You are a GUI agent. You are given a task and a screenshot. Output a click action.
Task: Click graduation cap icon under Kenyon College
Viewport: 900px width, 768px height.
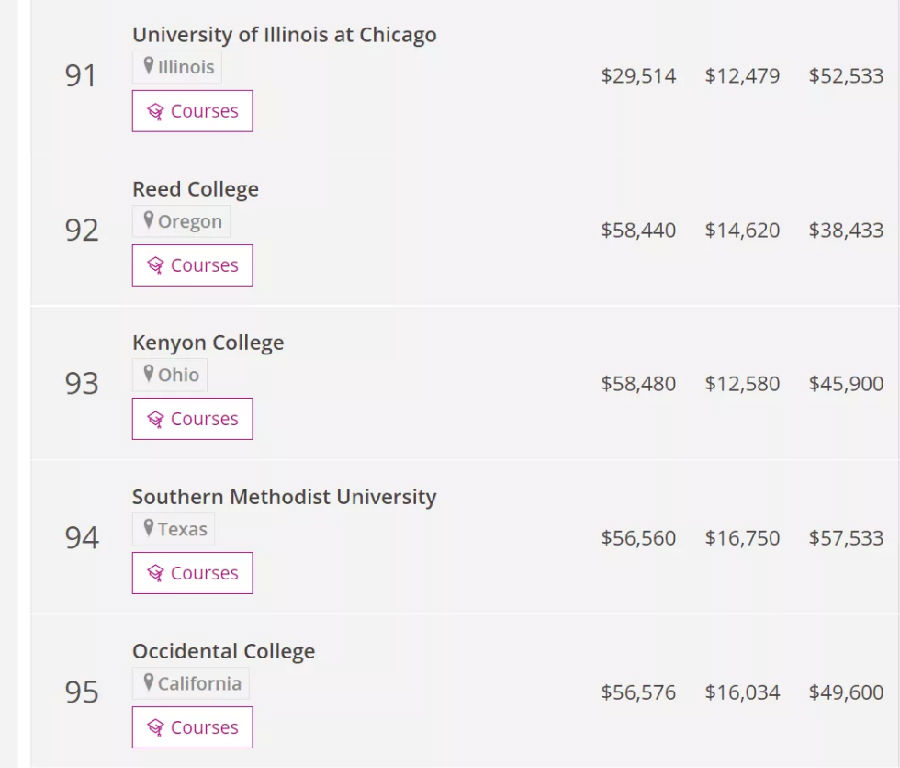pyautogui.click(x=155, y=420)
